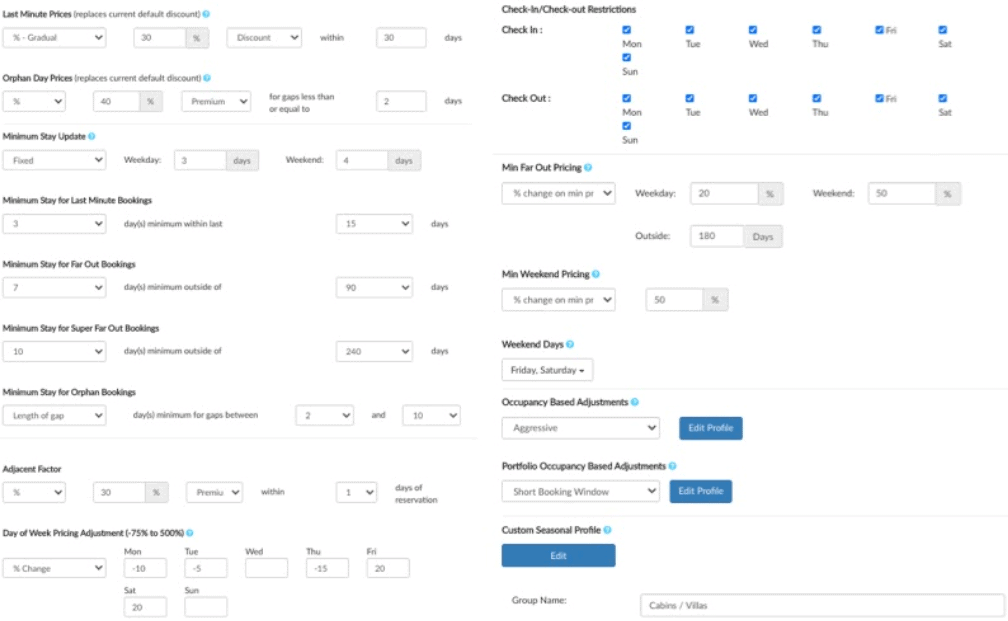The image size is (1008, 621).
Task: Open the help icon for Orphan Day Prices
Action: 207,78
